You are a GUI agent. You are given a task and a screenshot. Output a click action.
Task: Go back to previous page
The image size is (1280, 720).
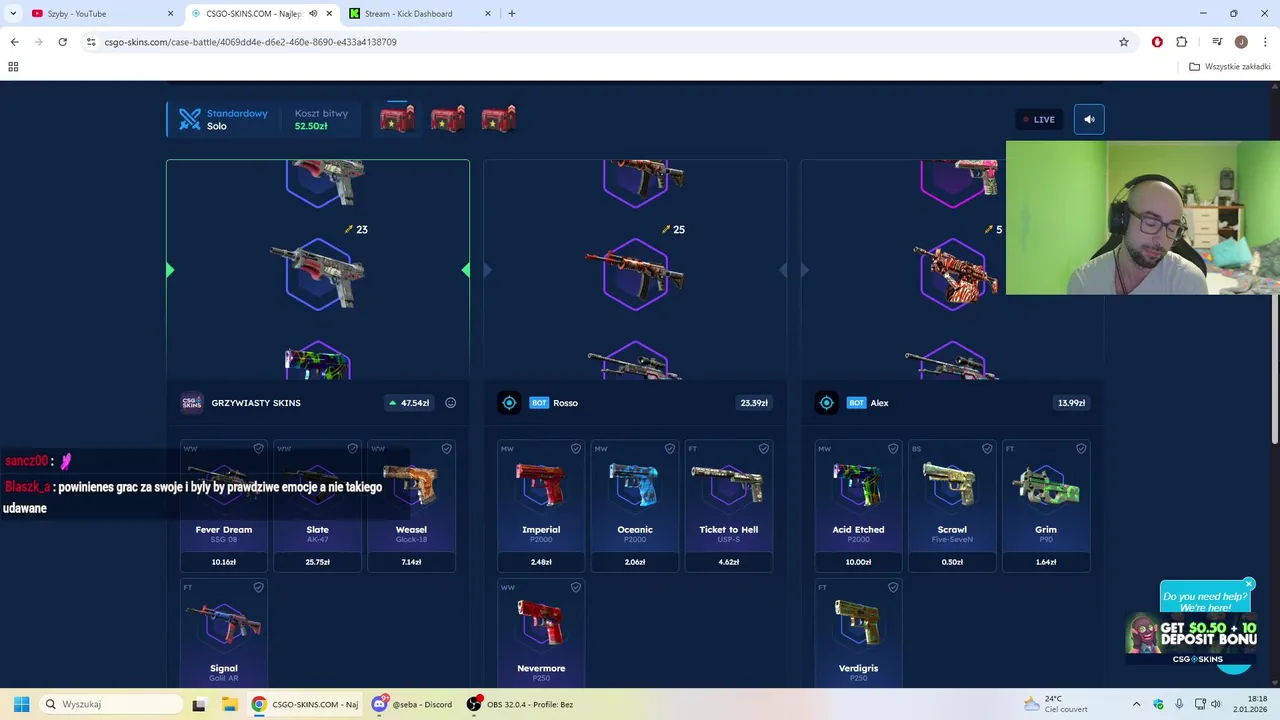(14, 42)
